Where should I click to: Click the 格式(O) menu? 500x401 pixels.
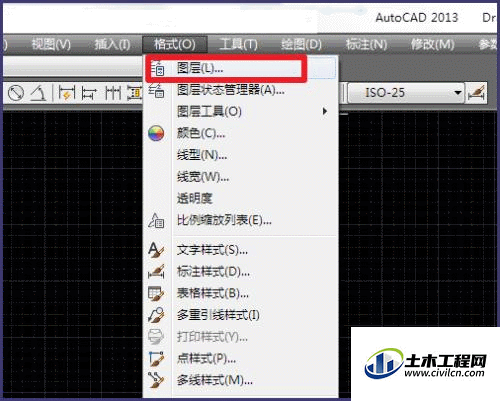[x=175, y=44]
